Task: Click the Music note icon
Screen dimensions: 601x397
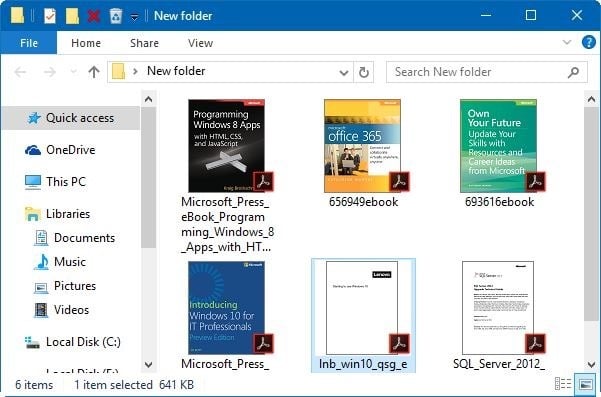Action: (x=41, y=262)
